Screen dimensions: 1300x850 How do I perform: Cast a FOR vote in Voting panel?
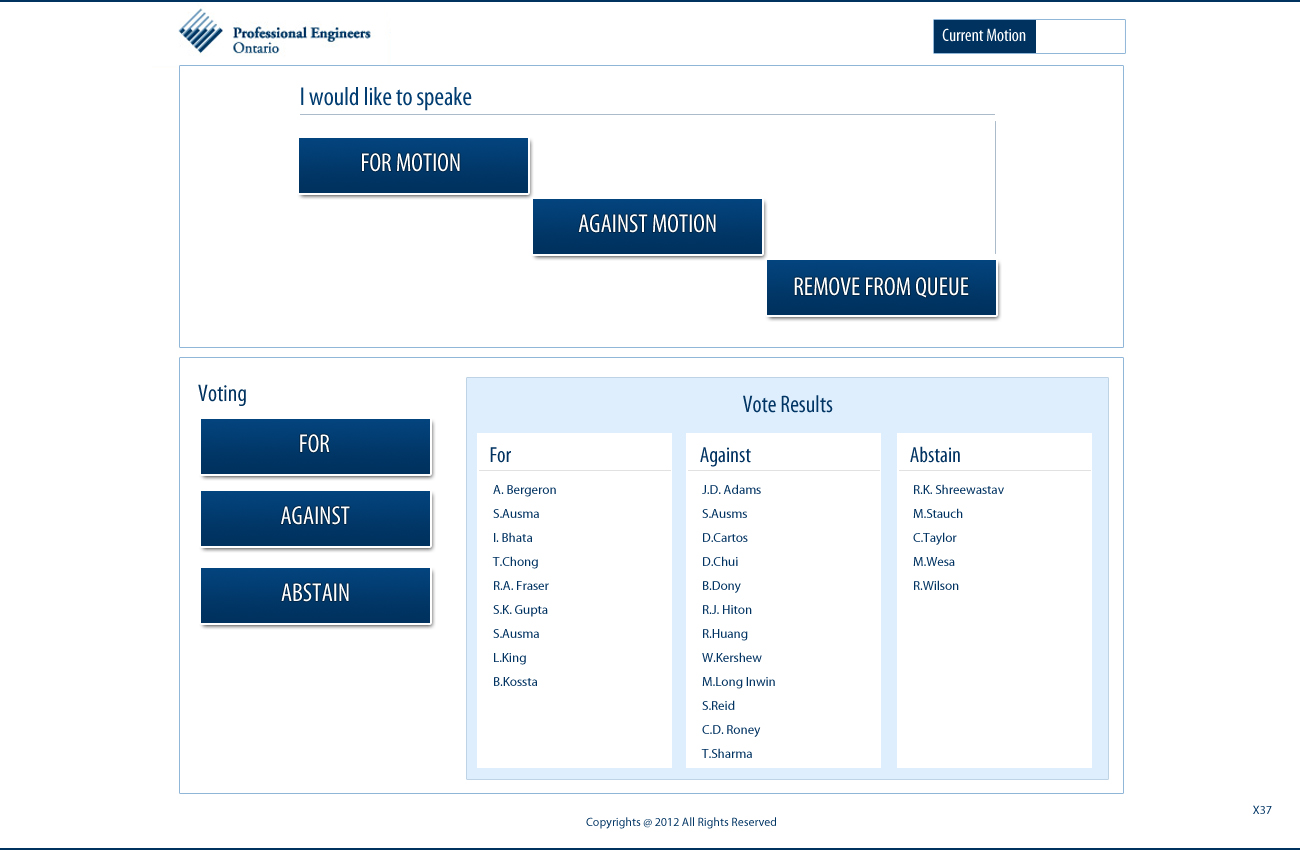315,446
